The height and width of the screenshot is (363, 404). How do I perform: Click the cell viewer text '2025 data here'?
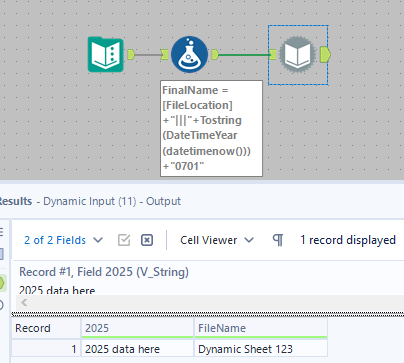pos(57,290)
